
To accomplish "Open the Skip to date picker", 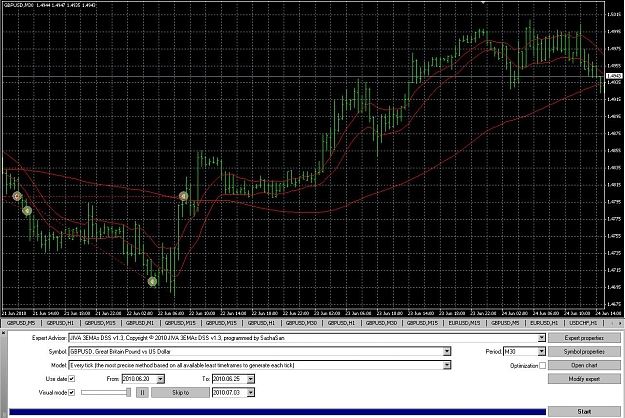I will (250, 392).
